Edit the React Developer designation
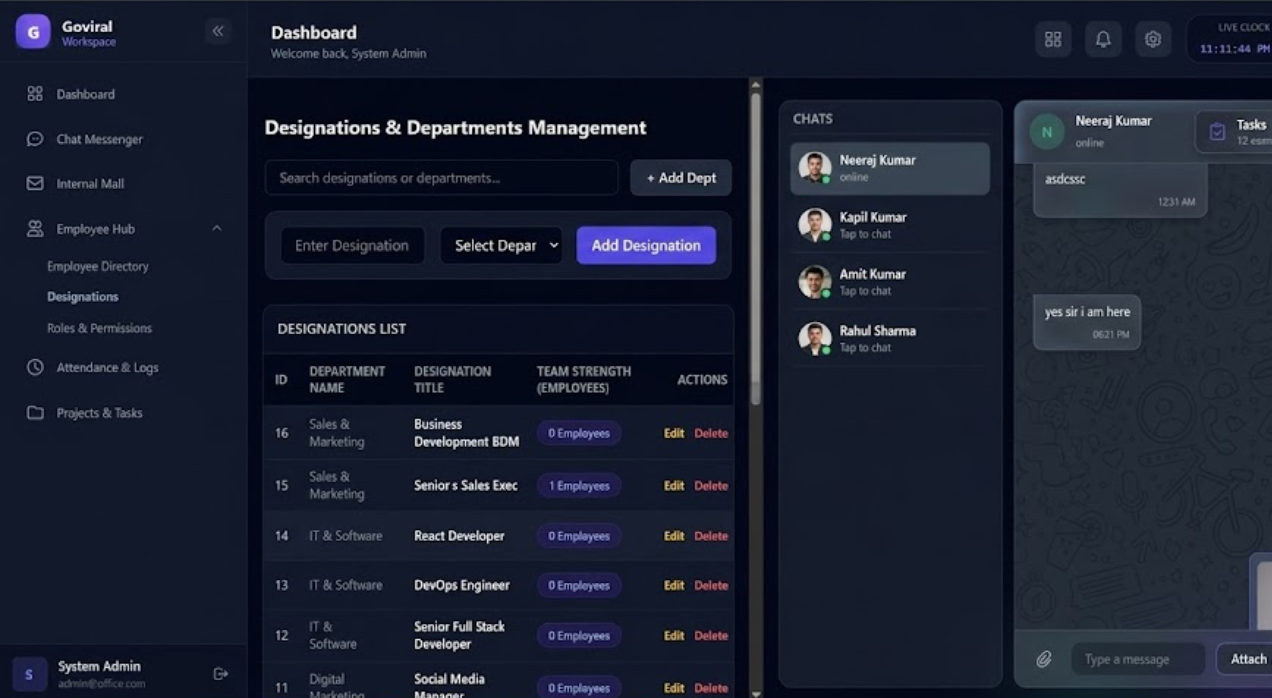1272x698 pixels. point(674,536)
